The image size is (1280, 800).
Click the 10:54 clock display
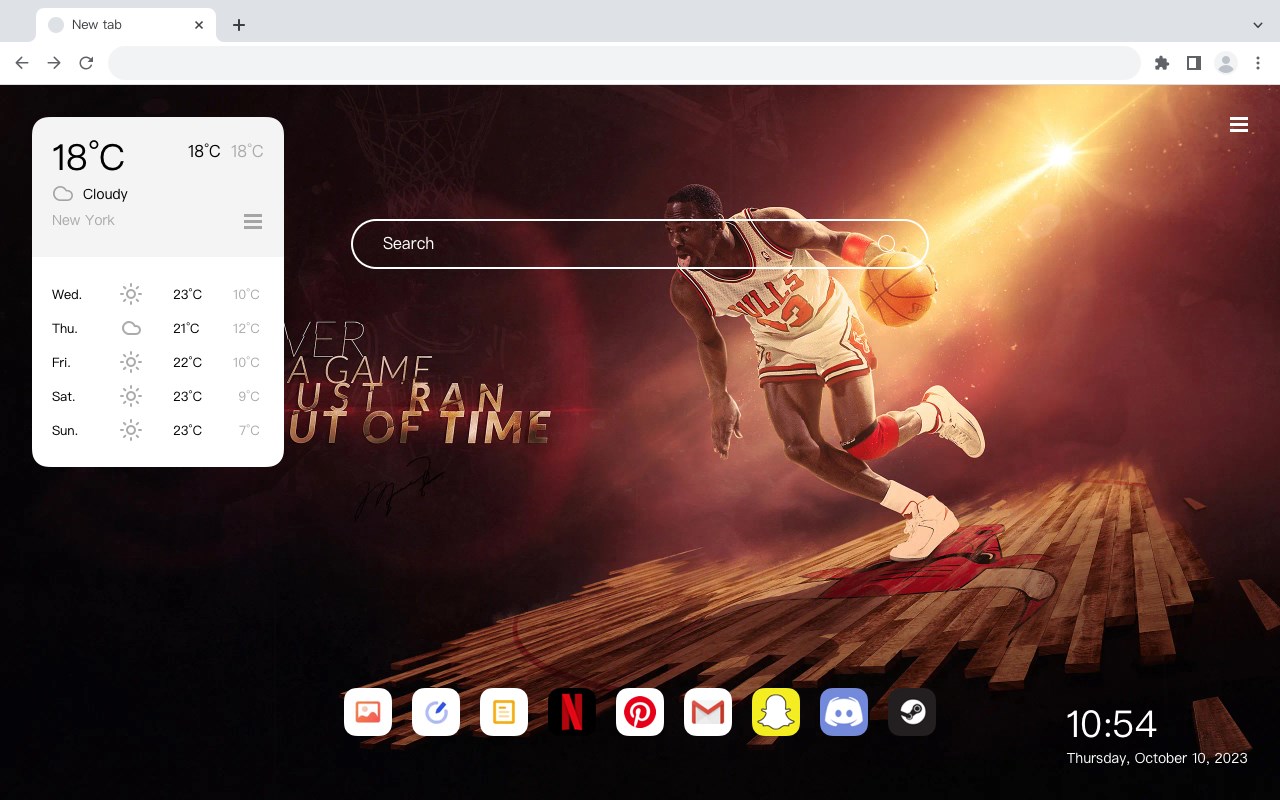pyautogui.click(x=1111, y=724)
